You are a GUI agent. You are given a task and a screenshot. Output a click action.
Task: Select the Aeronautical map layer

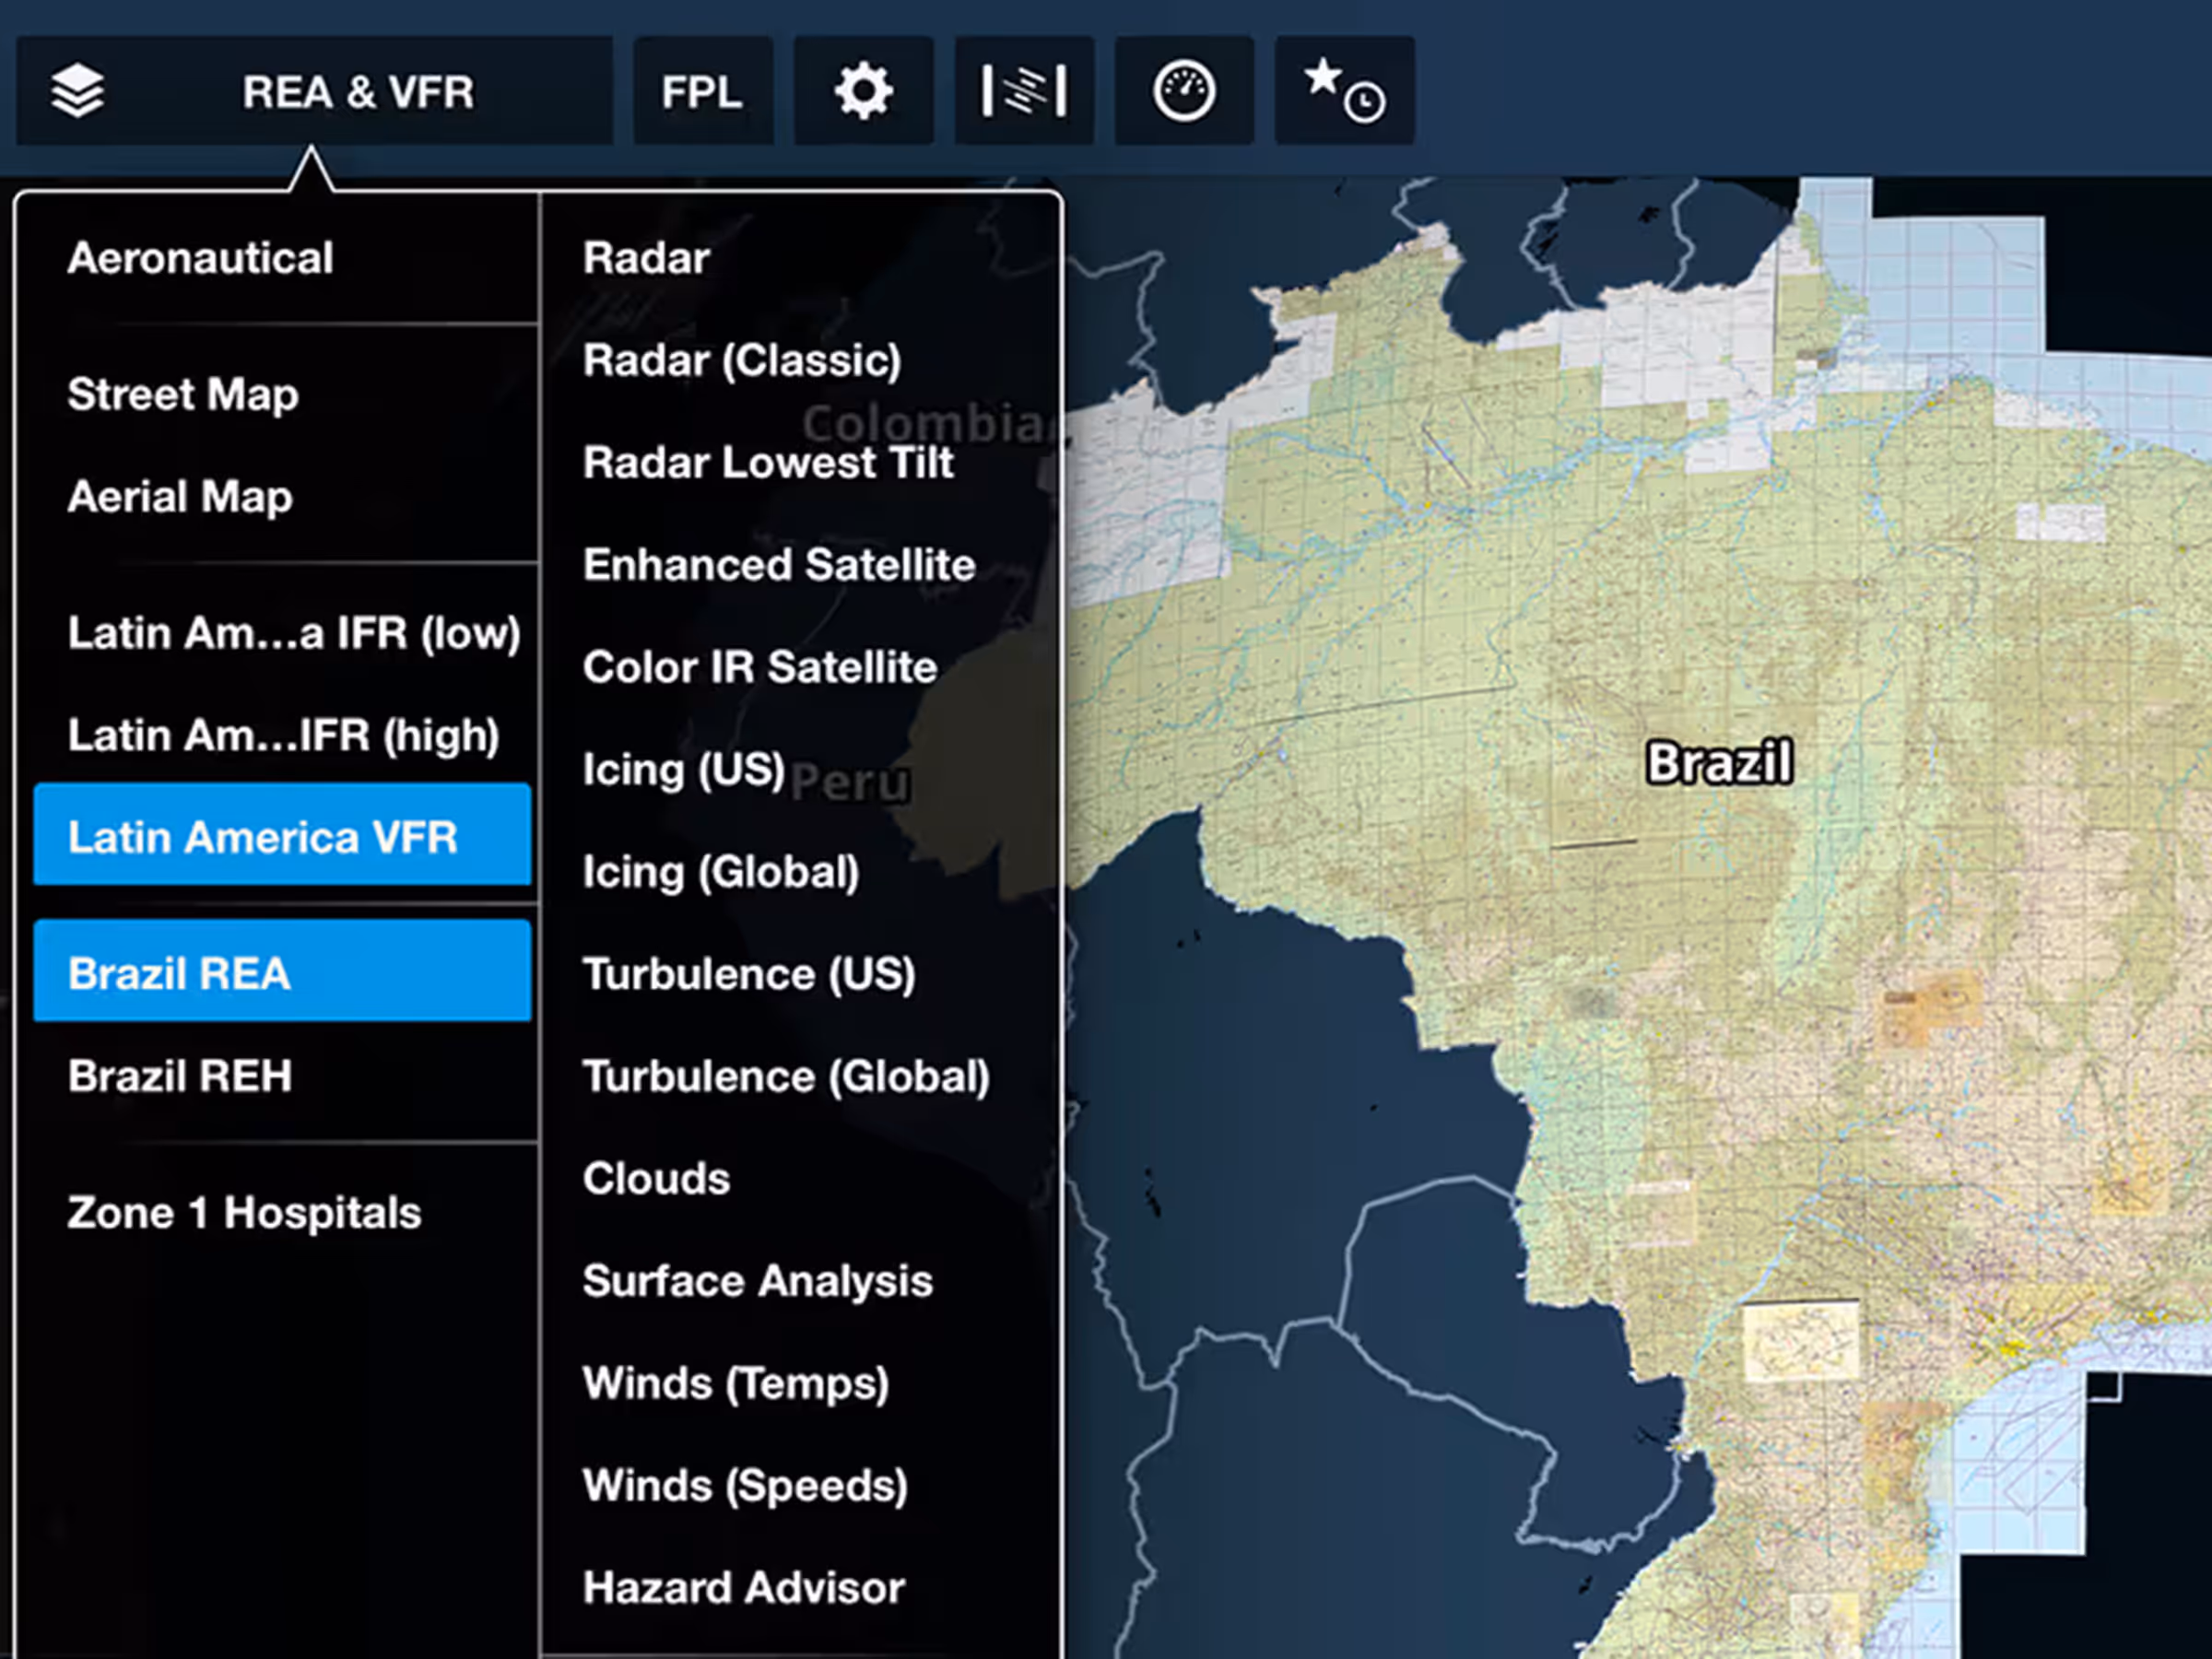click(200, 258)
